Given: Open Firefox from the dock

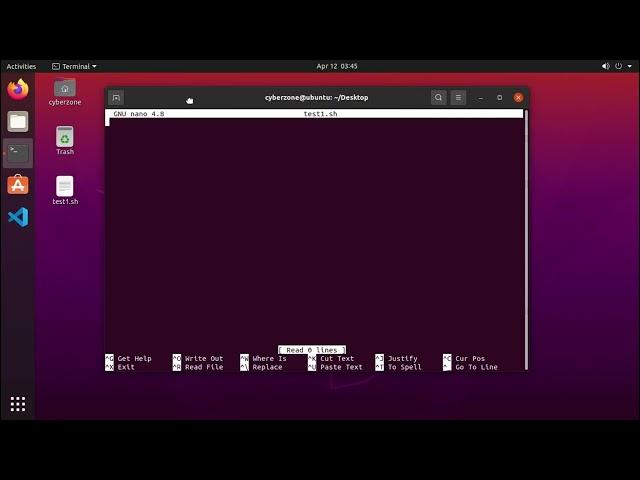Looking at the screenshot, I should pos(18,89).
